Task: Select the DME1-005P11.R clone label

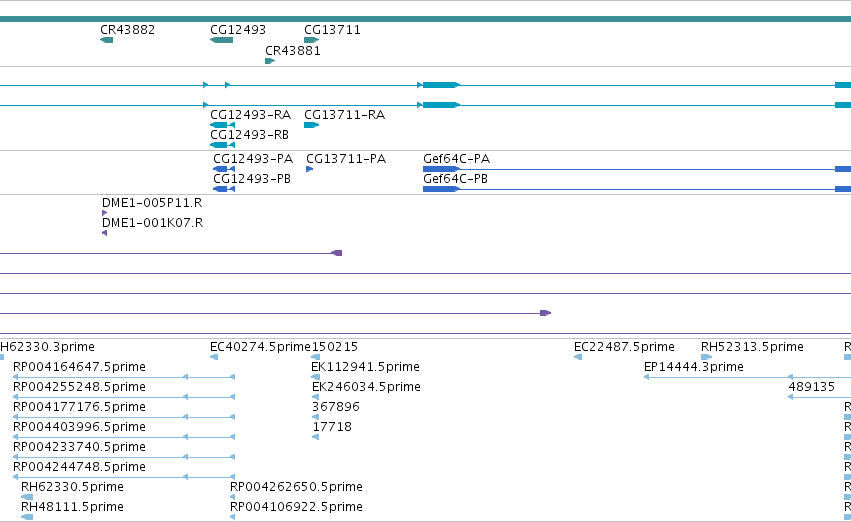Action: pyautogui.click(x=152, y=202)
